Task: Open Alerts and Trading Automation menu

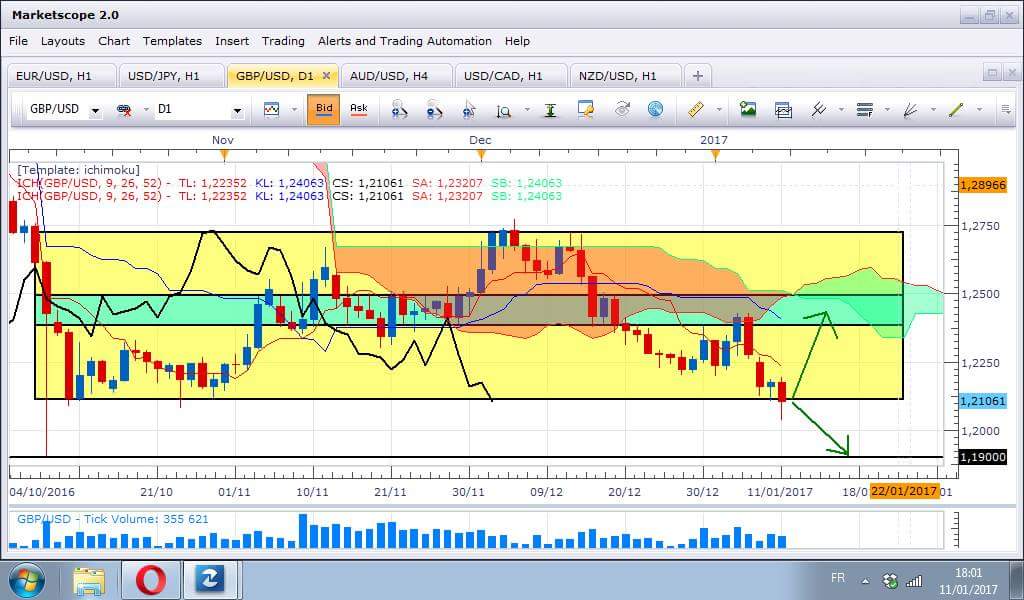Action: 405,40
